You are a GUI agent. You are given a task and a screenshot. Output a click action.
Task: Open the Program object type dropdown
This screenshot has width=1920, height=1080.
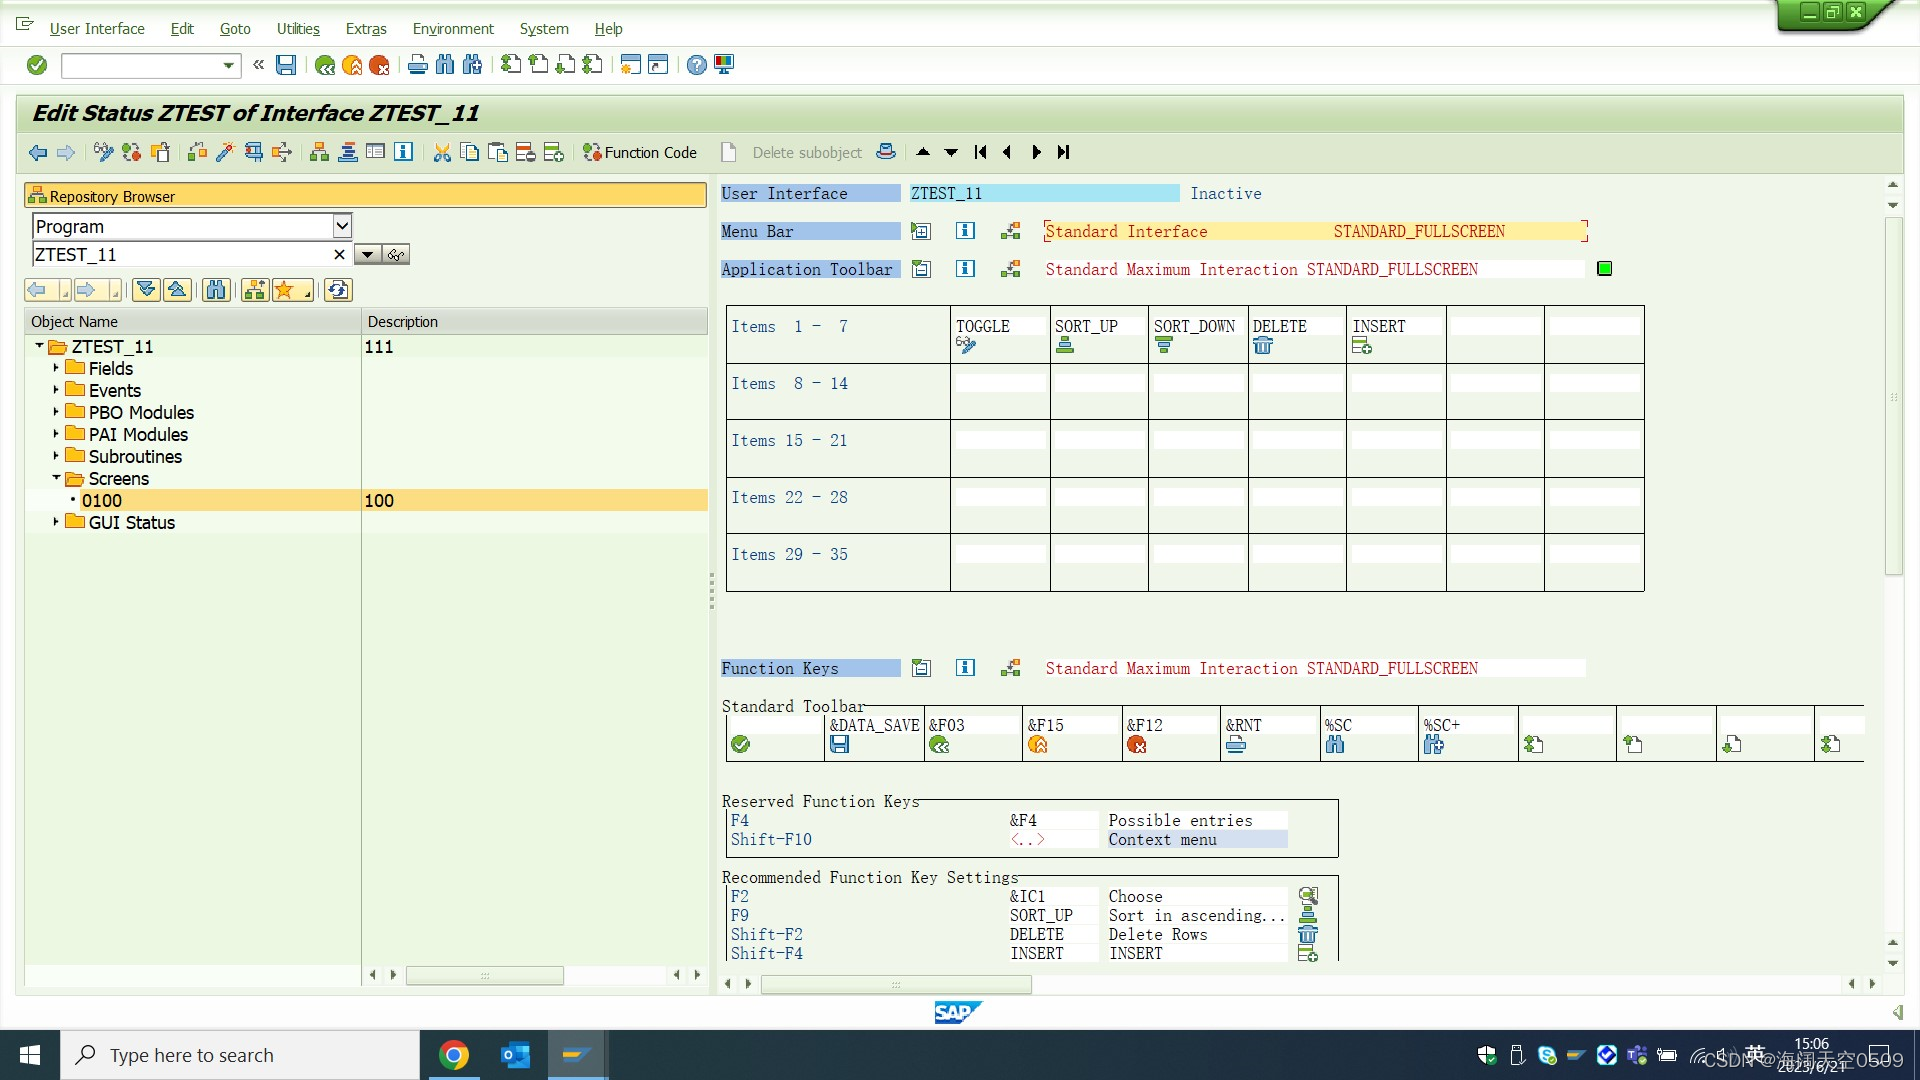point(342,226)
